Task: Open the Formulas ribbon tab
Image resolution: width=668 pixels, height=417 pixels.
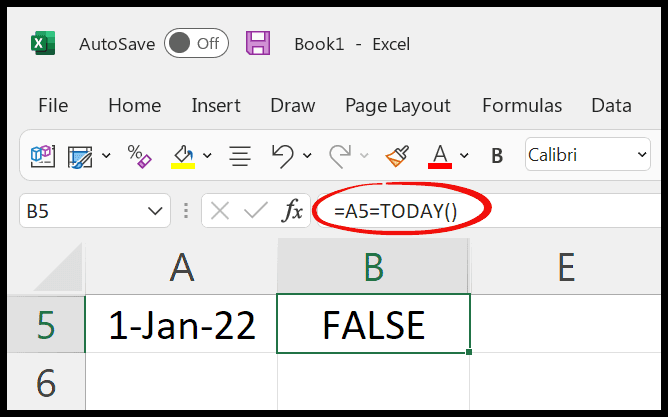Action: pos(522,105)
